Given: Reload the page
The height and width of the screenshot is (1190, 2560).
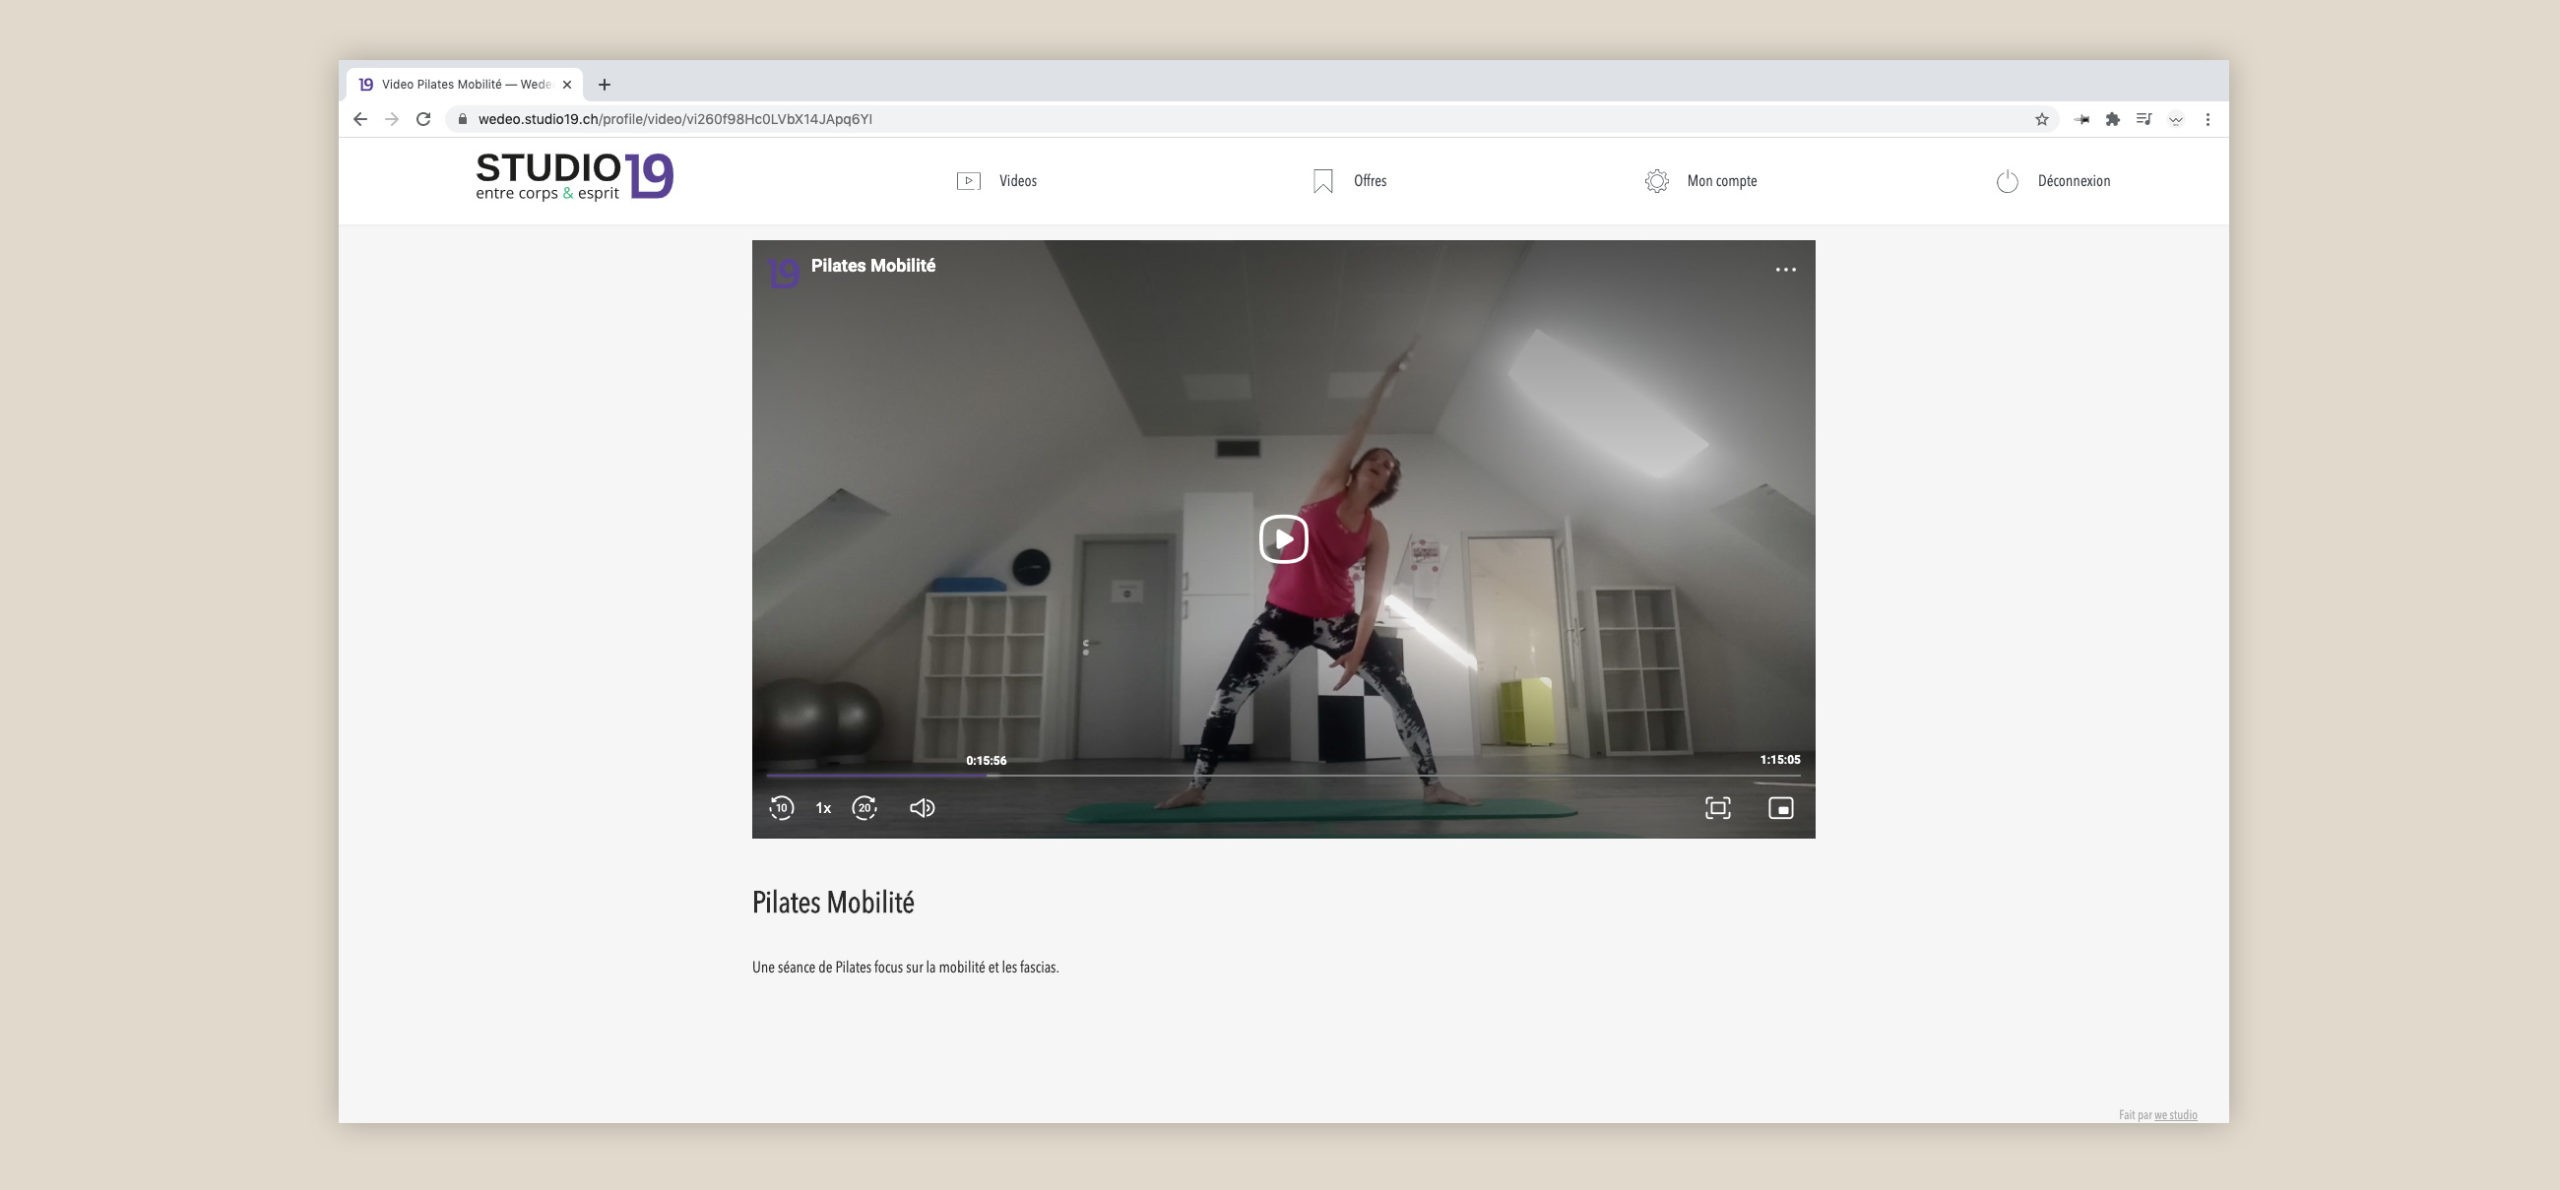Looking at the screenshot, I should click(x=423, y=119).
